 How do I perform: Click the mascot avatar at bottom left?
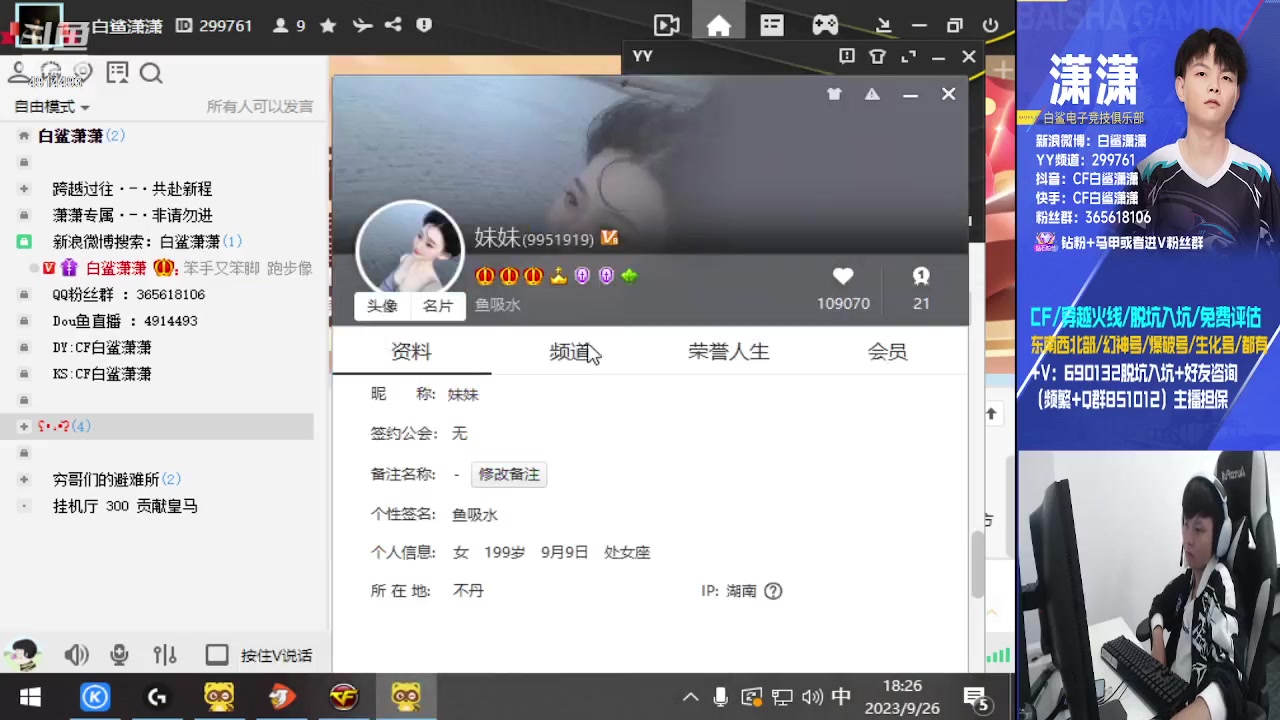23,655
